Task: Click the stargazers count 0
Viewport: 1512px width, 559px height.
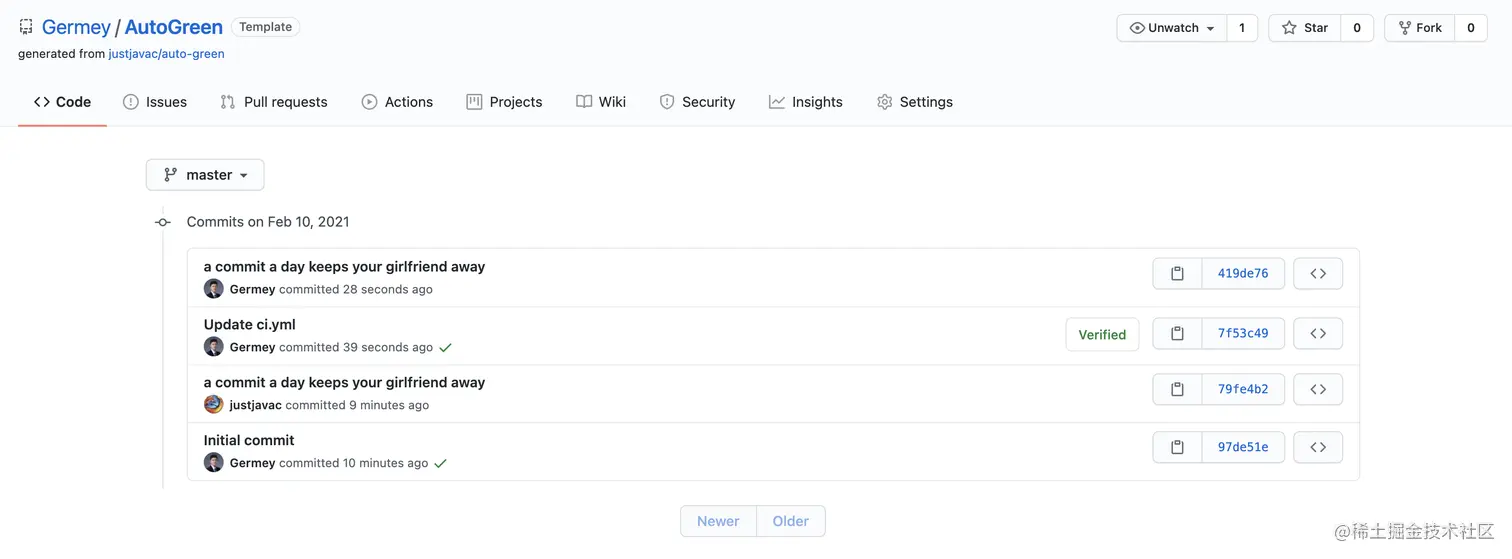Action: click(x=1357, y=28)
